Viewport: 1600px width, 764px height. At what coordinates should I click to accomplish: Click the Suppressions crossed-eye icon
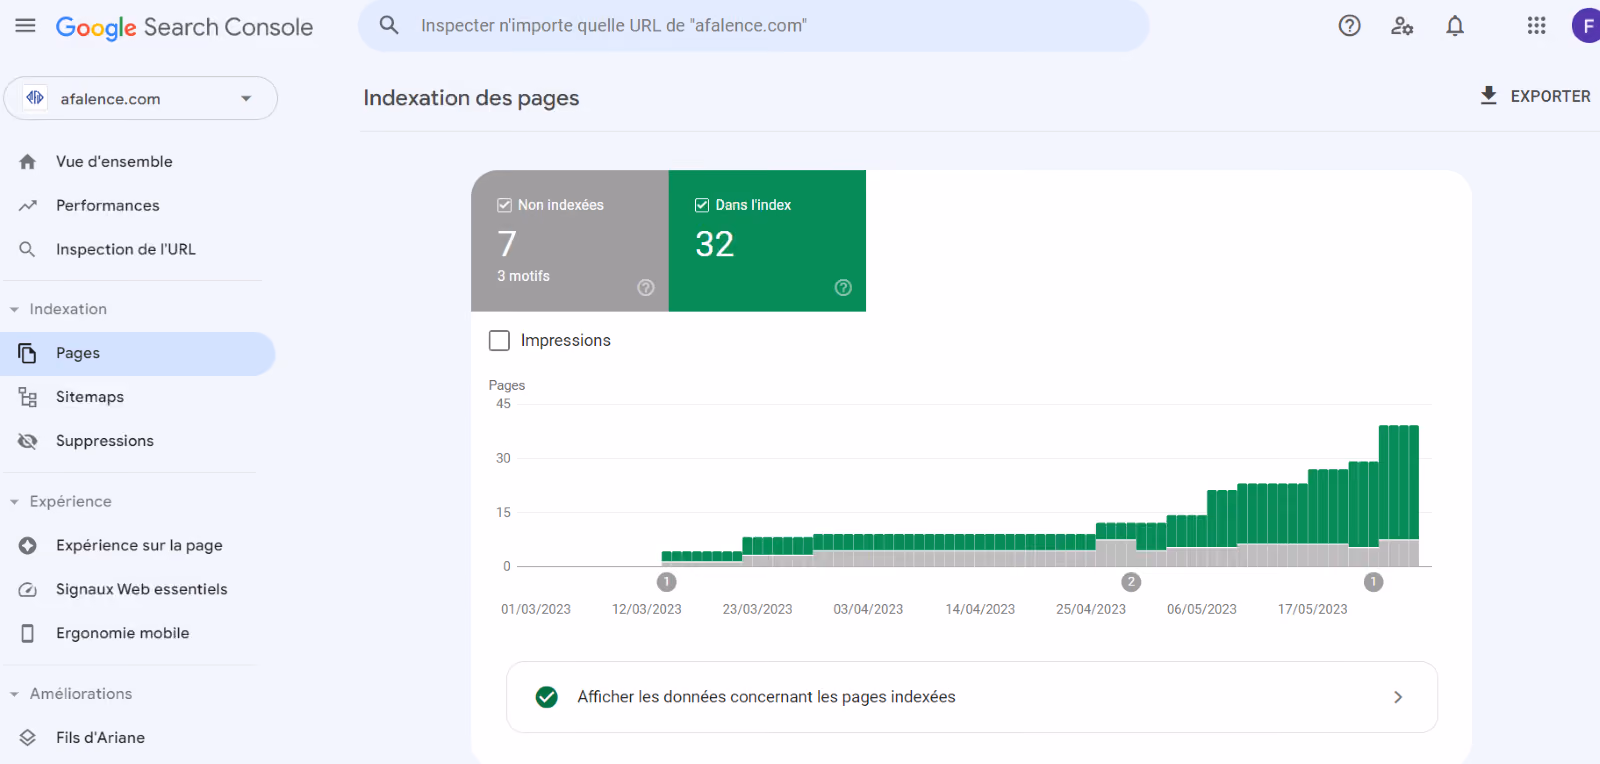[28, 441]
